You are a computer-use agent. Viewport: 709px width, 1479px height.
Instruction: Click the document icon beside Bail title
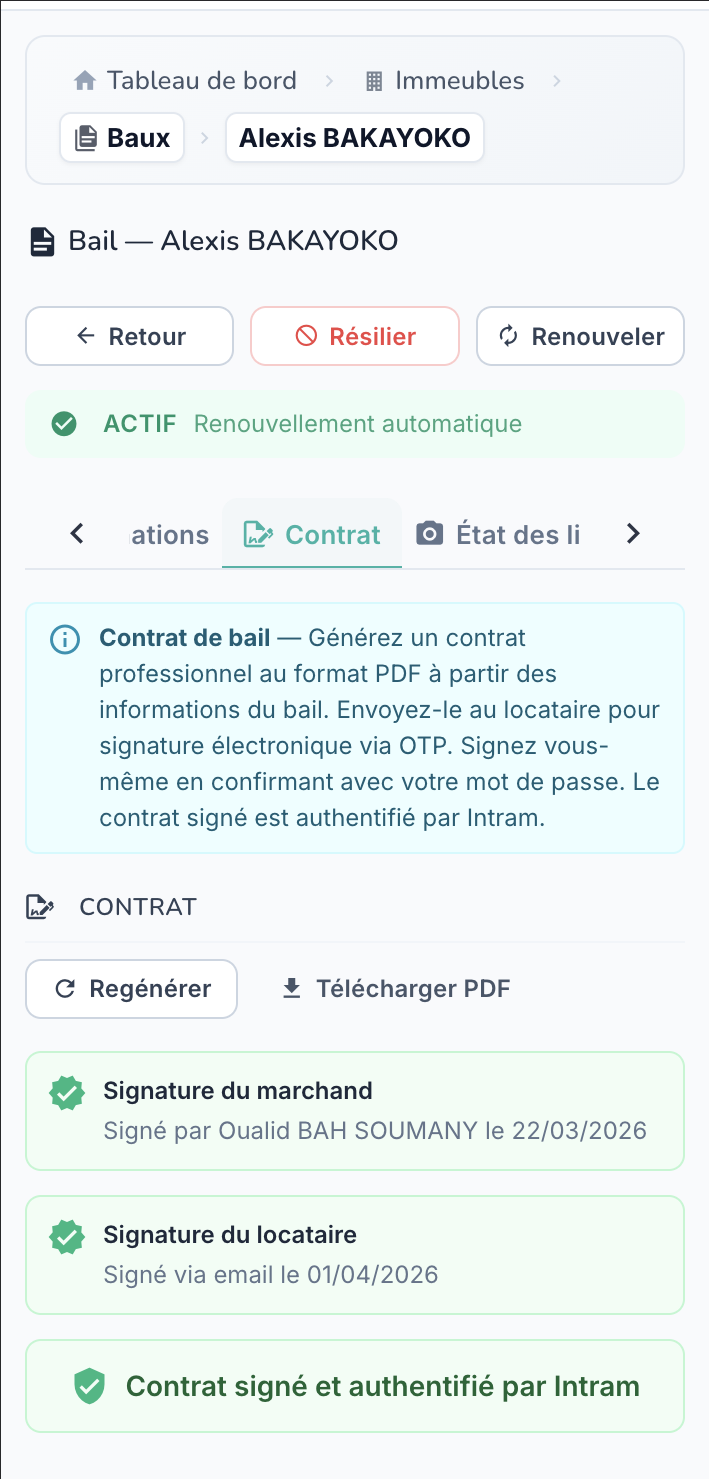pyautogui.click(x=42, y=242)
